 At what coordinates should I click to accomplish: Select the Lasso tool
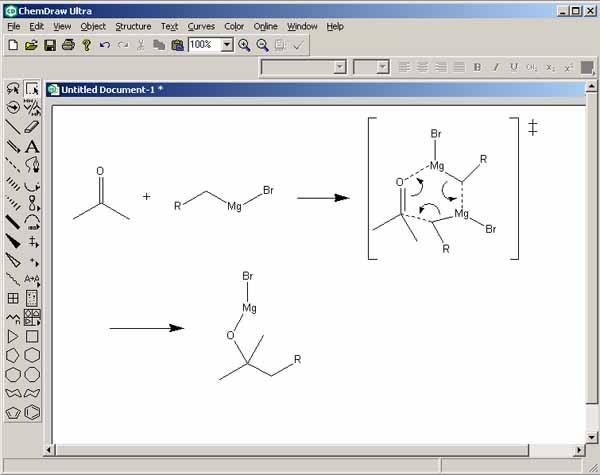coord(13,89)
